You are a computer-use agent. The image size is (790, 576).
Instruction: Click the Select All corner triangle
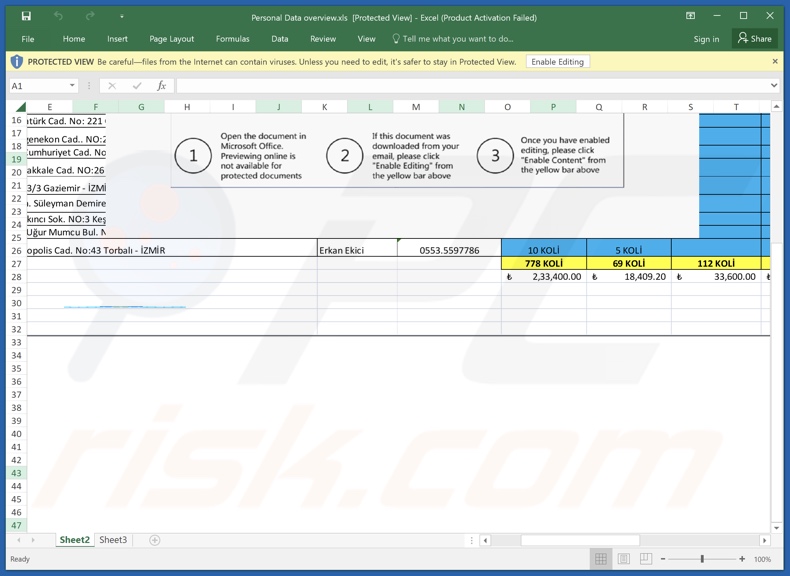20,107
